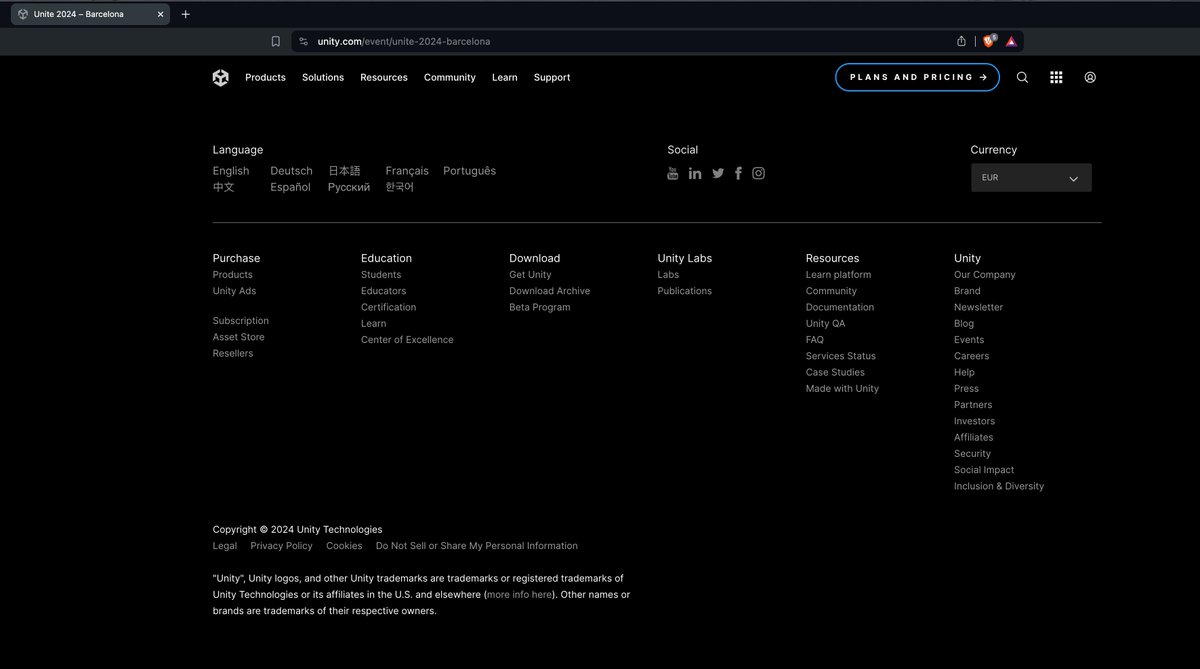The height and width of the screenshot is (669, 1200).
Task: Open the Learn menu in header
Action: coord(505,77)
